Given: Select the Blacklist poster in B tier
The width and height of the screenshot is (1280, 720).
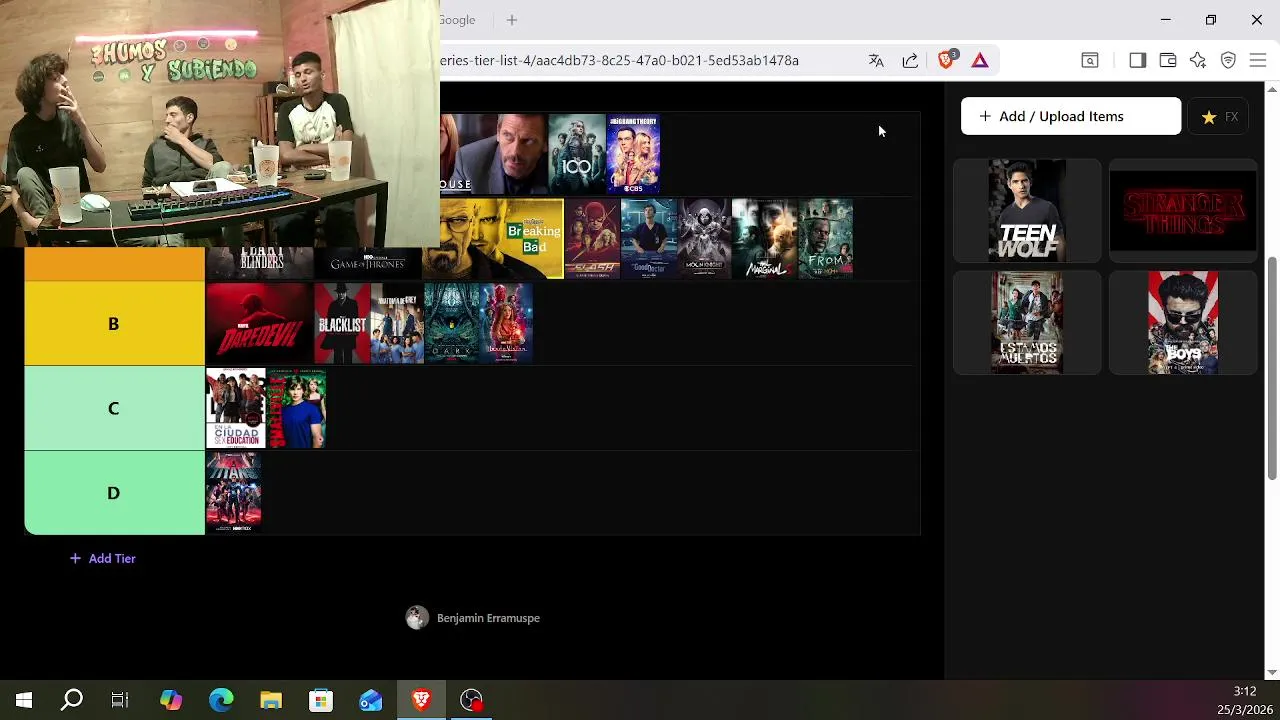Looking at the screenshot, I should click(342, 324).
